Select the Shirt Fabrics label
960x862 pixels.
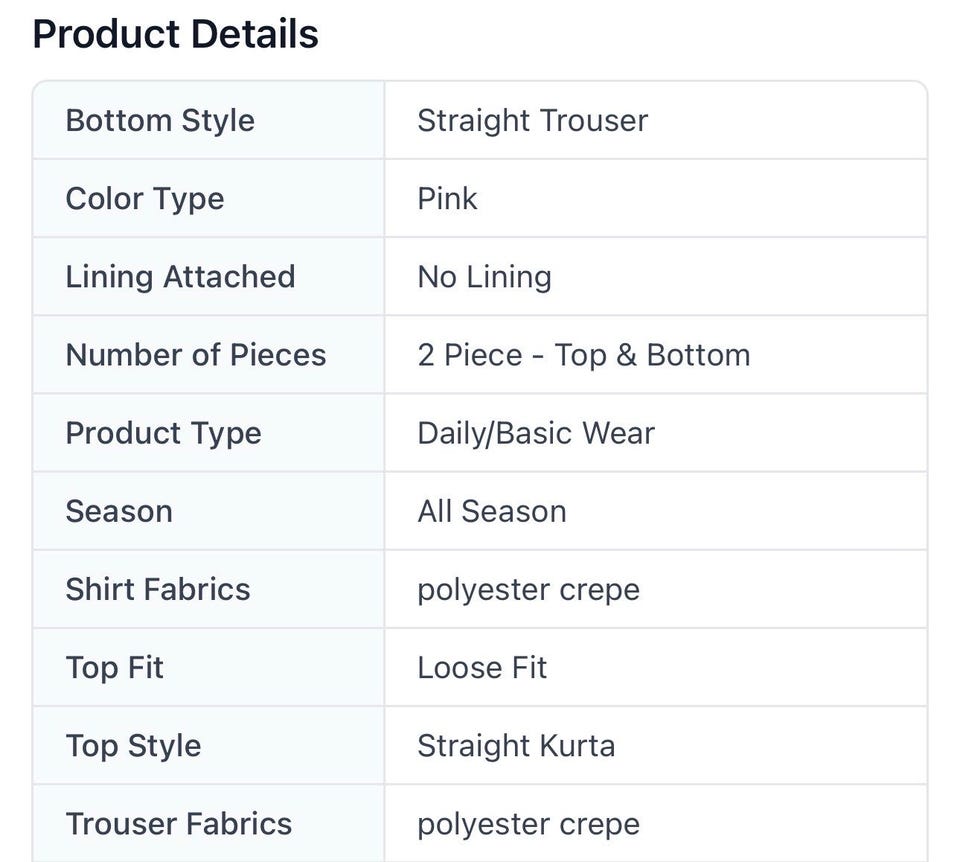click(x=157, y=590)
